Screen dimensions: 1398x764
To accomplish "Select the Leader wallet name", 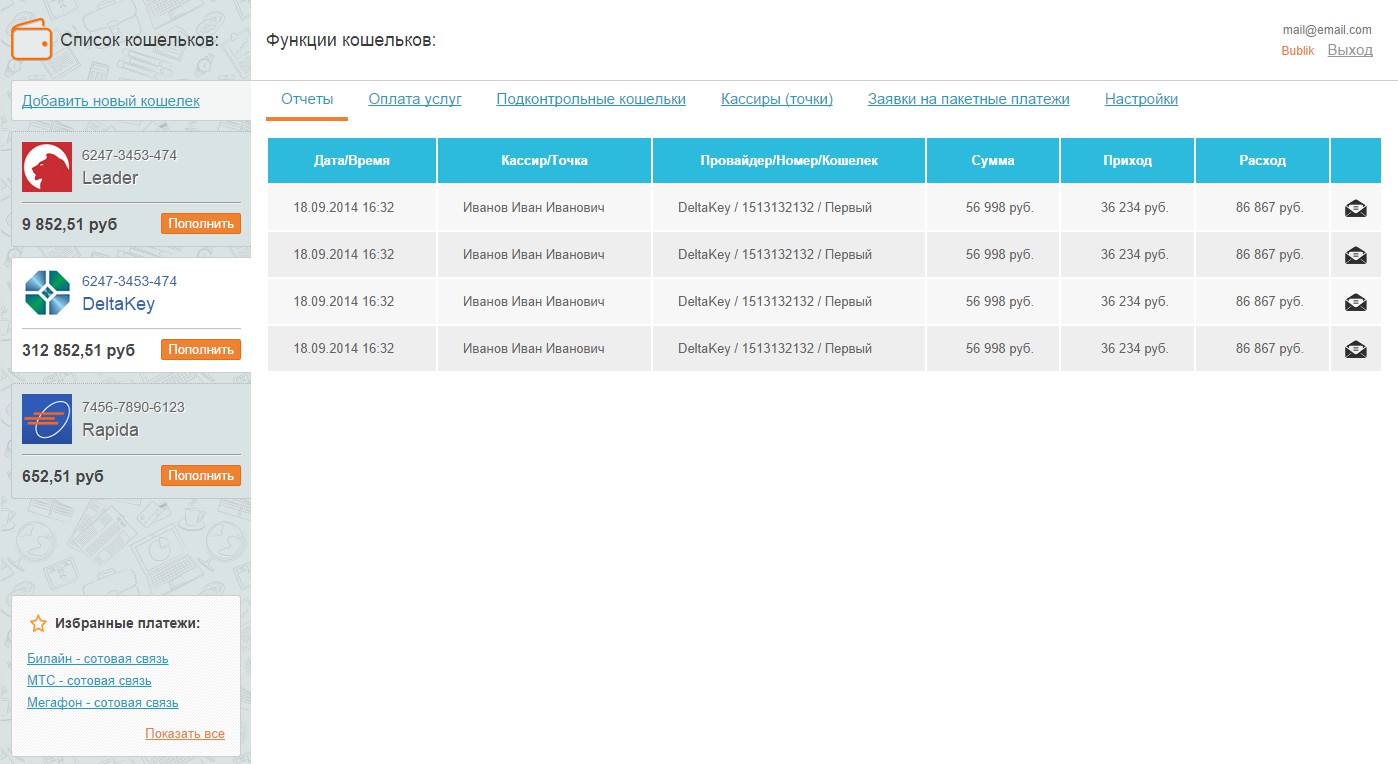I will pyautogui.click(x=110, y=178).
